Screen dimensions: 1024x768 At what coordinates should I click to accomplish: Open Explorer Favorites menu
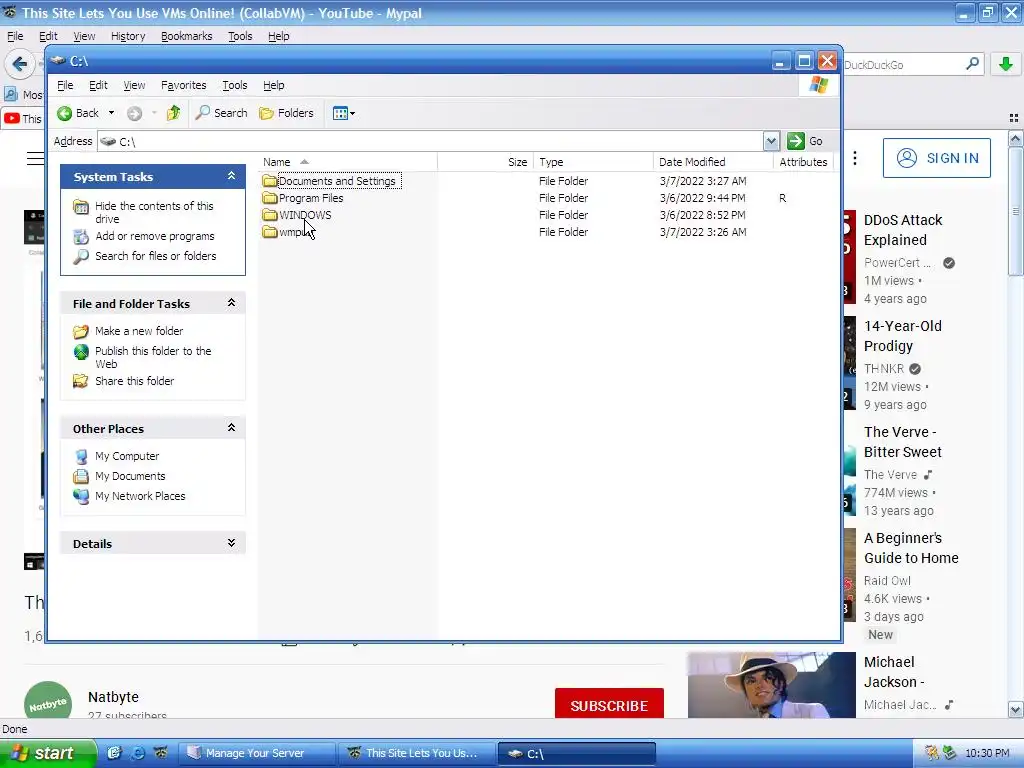pyautogui.click(x=184, y=85)
